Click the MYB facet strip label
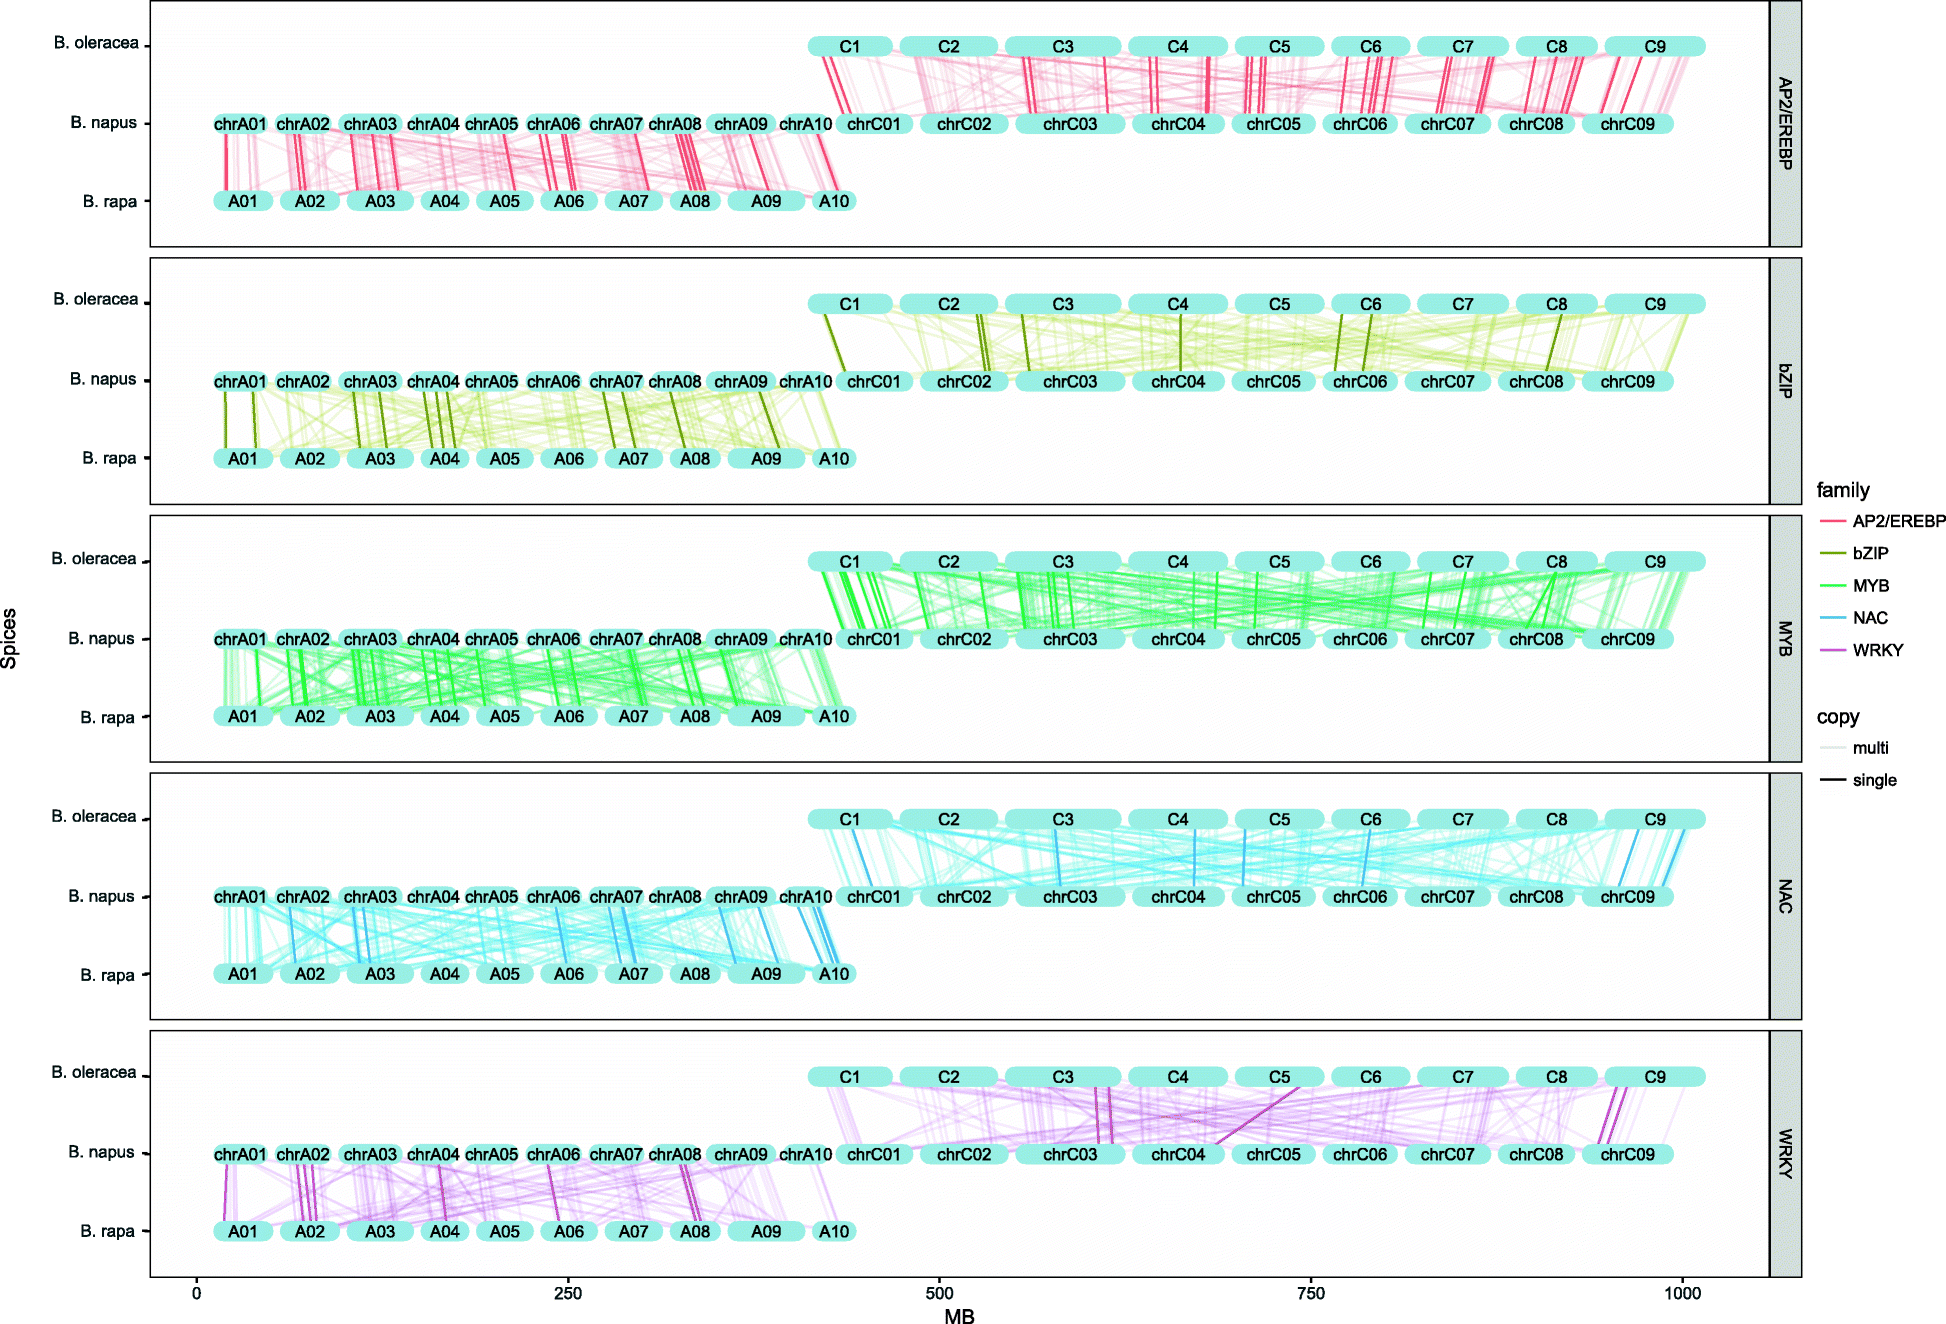Viewport: 1946px width, 1324px height. click(x=1785, y=639)
